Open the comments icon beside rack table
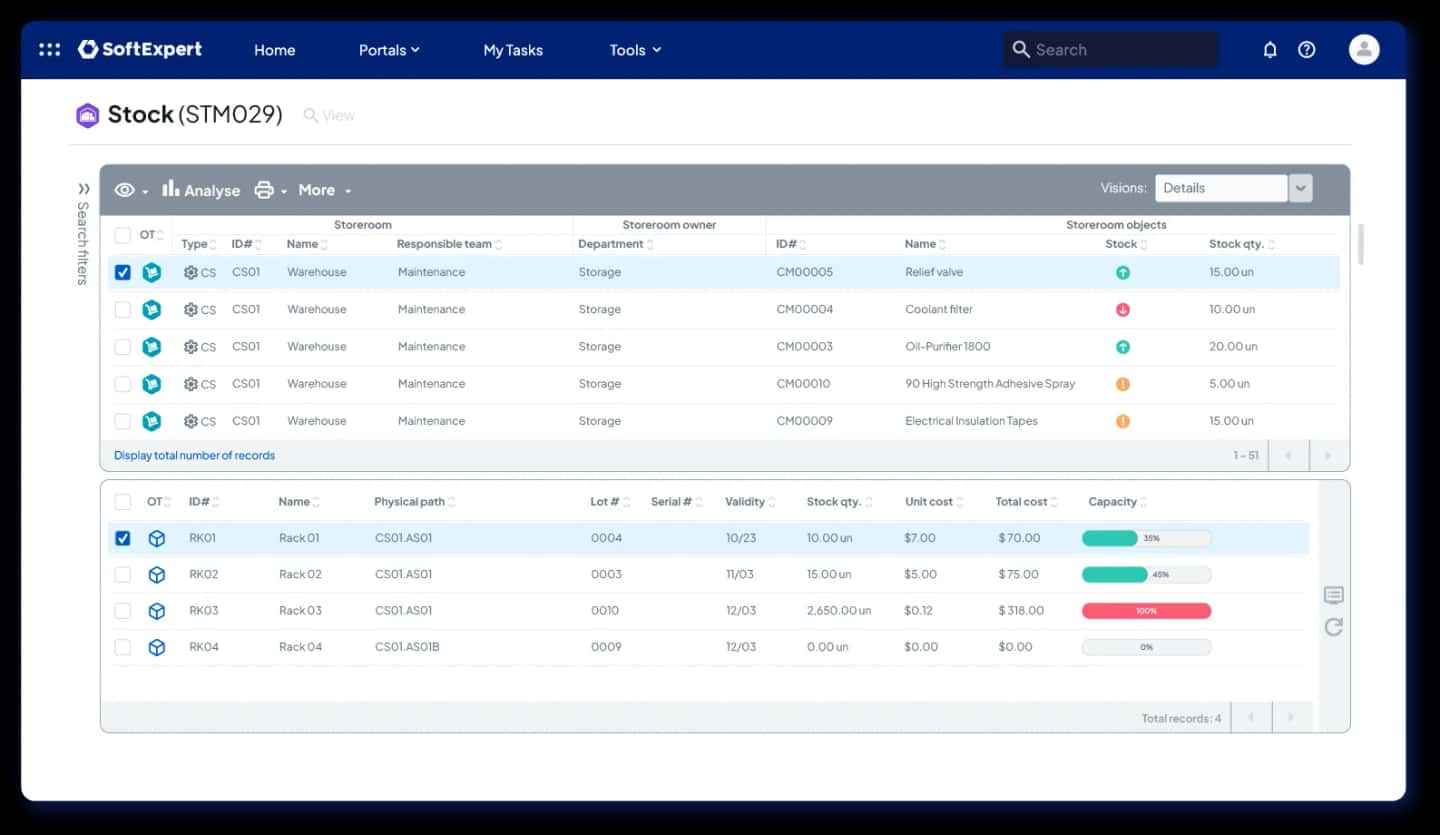Viewport: 1440px width, 835px height. pos(1333,595)
